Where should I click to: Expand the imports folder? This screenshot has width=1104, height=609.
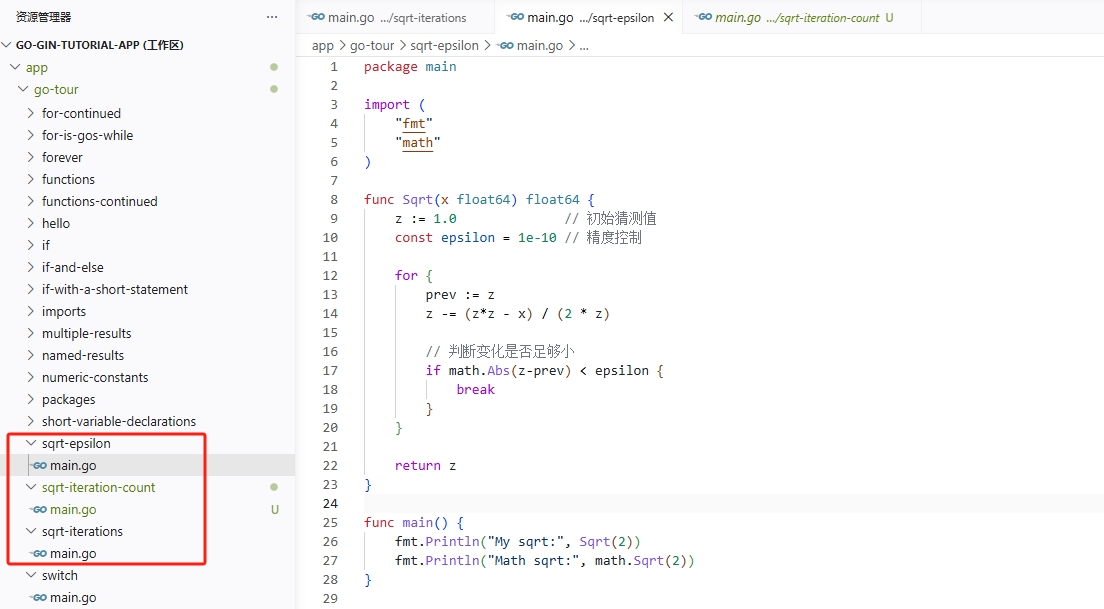click(x=30, y=311)
